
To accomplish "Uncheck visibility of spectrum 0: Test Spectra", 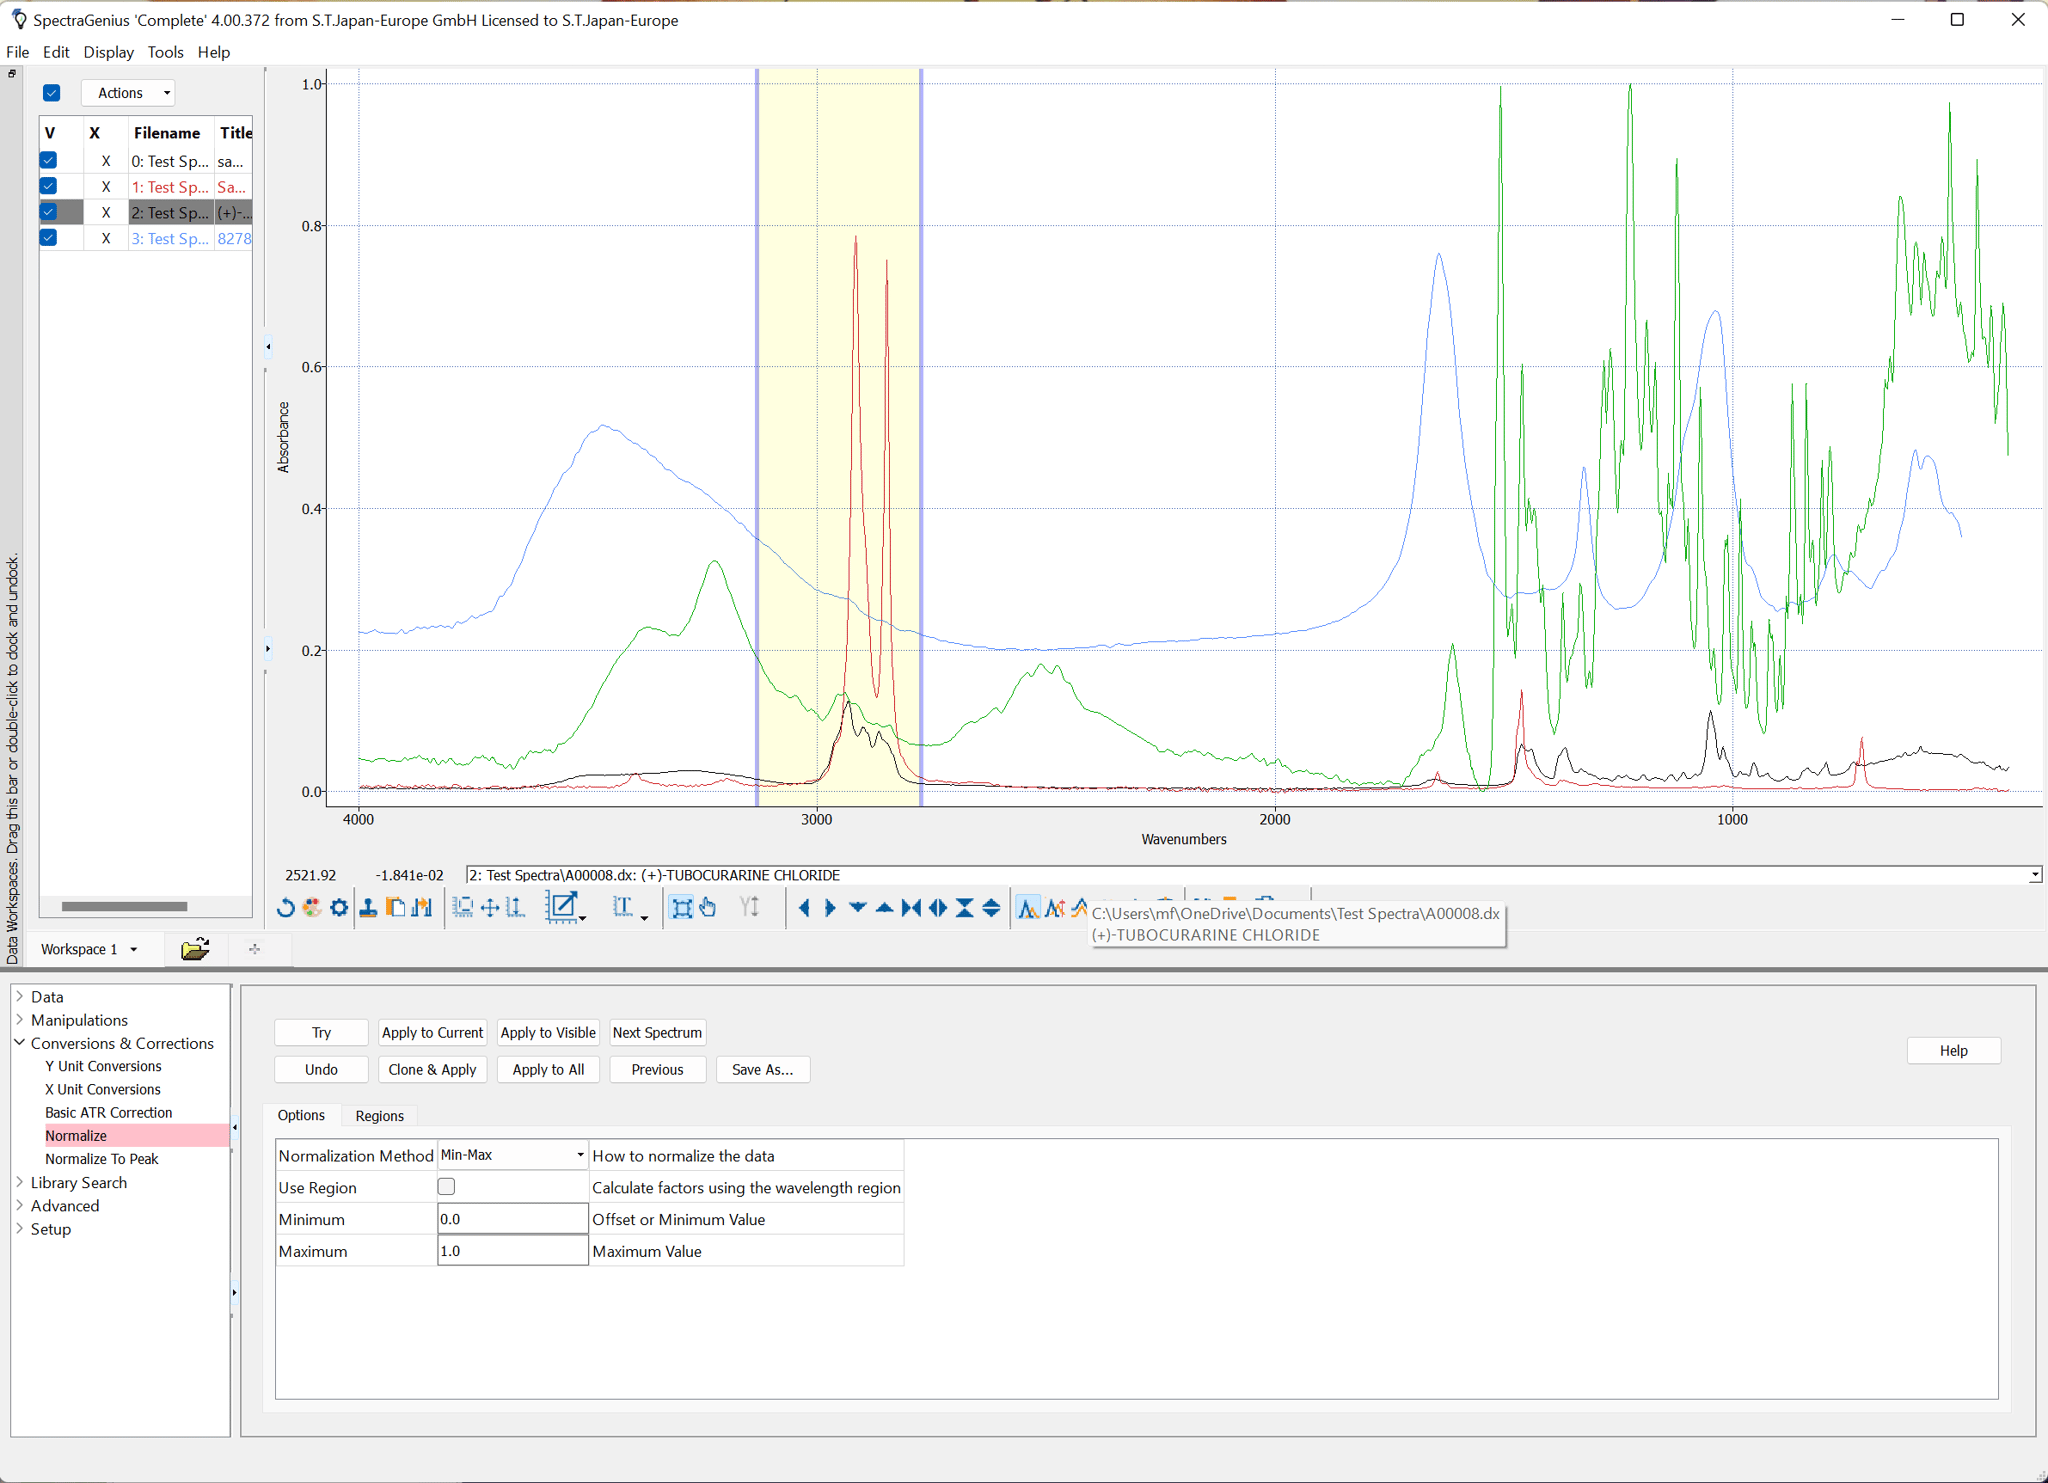I will (47, 160).
